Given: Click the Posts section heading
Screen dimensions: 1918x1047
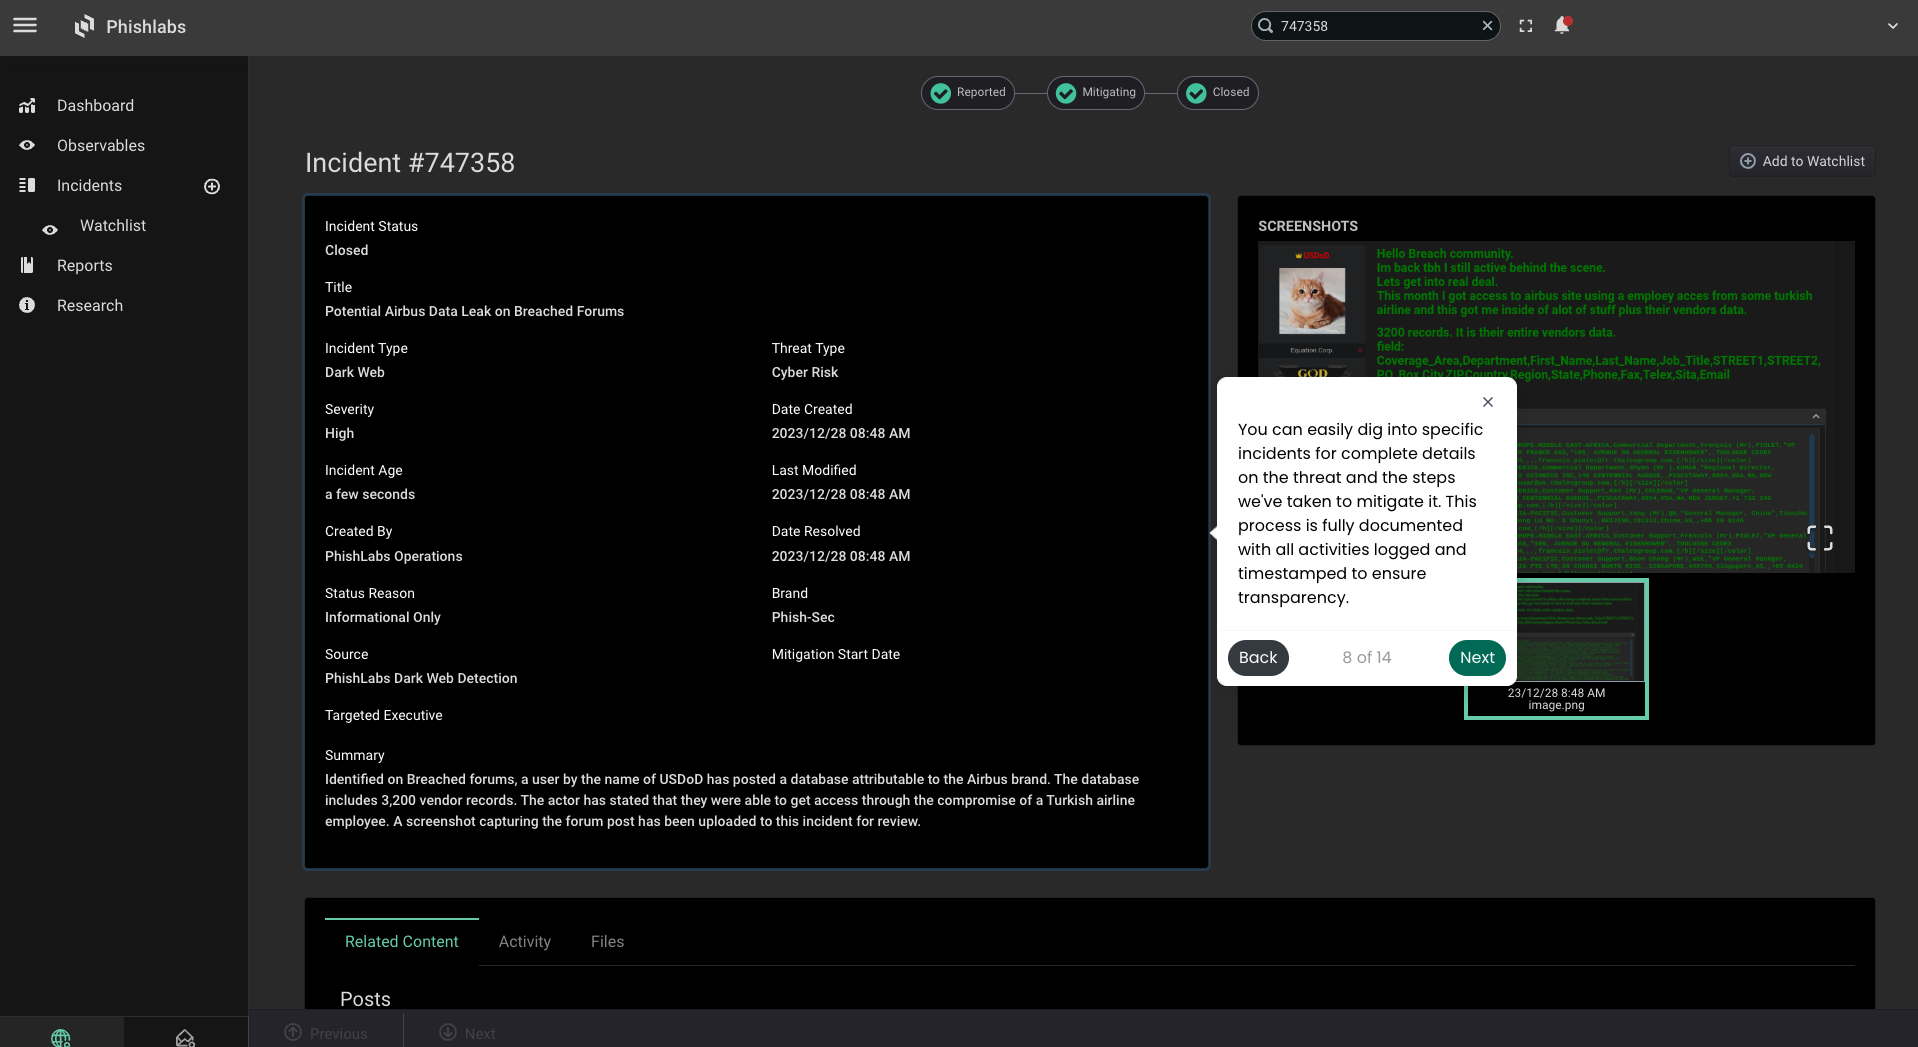Looking at the screenshot, I should [365, 999].
